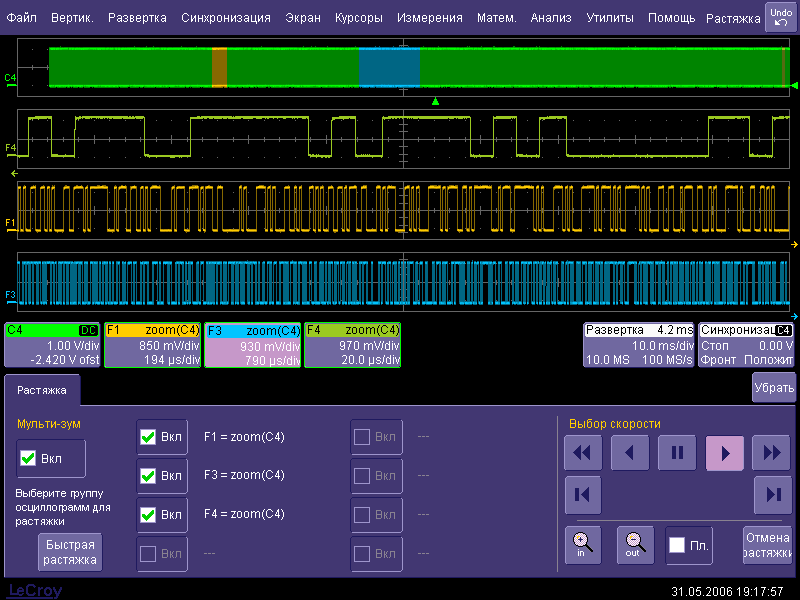800x600 pixels.
Task: Toggle the Пл. checkbox
Action: click(677, 545)
